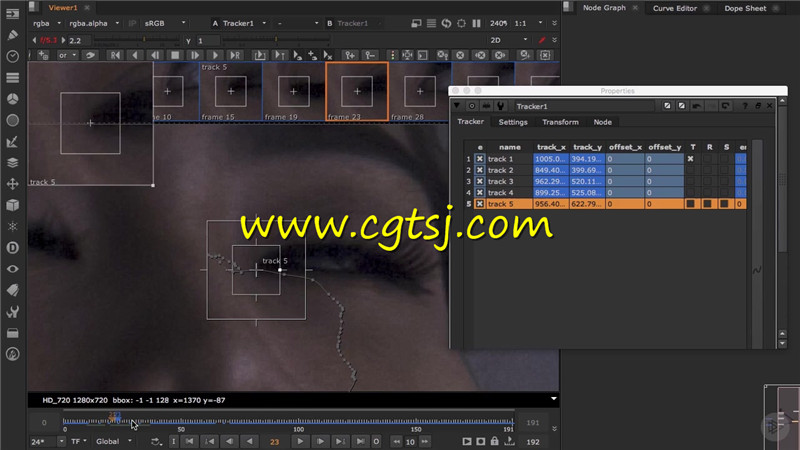
Task: Play backward in the viewer timeline
Action: pos(249,441)
